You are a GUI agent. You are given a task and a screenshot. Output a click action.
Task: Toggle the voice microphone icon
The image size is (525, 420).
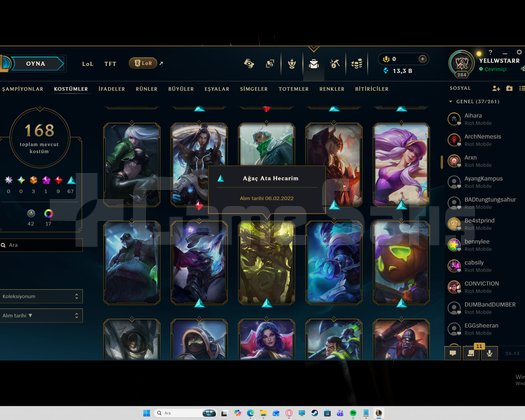(490, 353)
